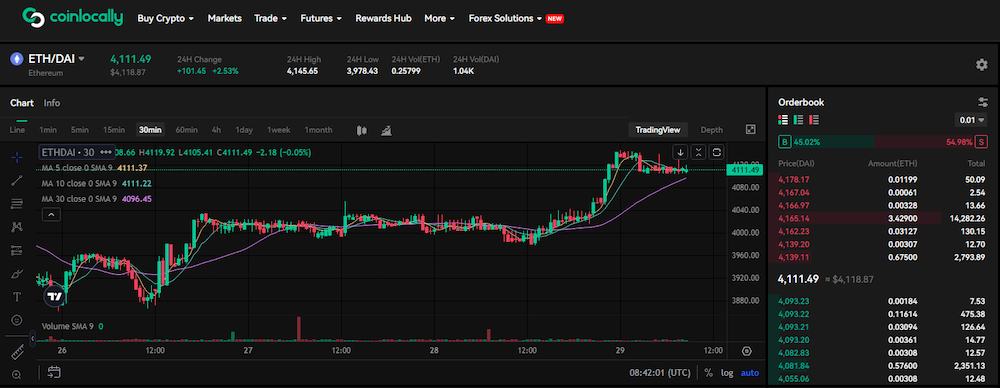The image size is (1000, 388).
Task: Collapse the drawing toolbar side arrow
Action: click(x=33, y=338)
